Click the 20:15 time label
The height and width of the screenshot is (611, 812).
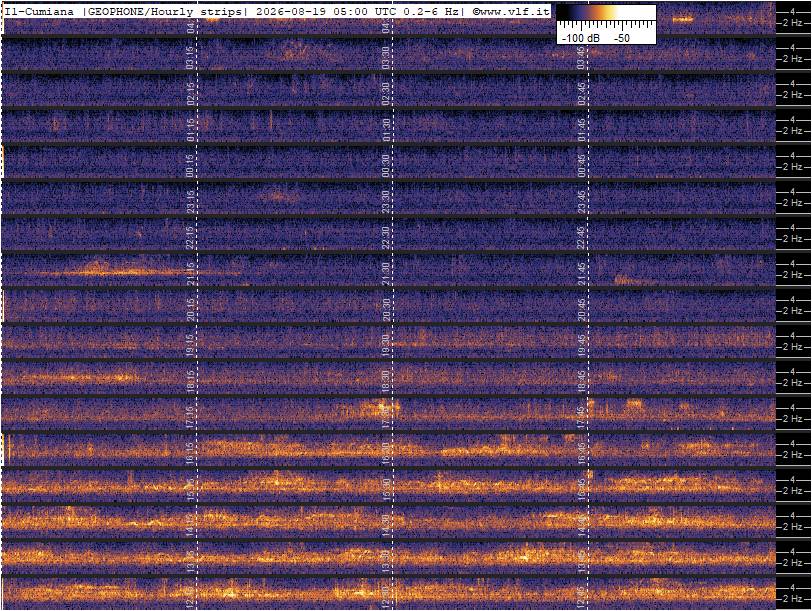[190, 310]
